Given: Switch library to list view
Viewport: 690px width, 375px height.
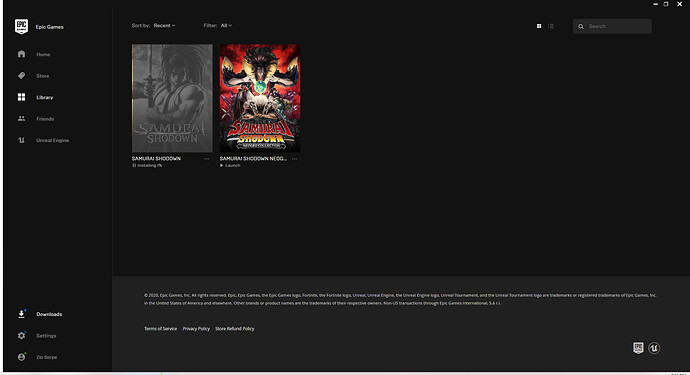Looking at the screenshot, I should pos(551,26).
